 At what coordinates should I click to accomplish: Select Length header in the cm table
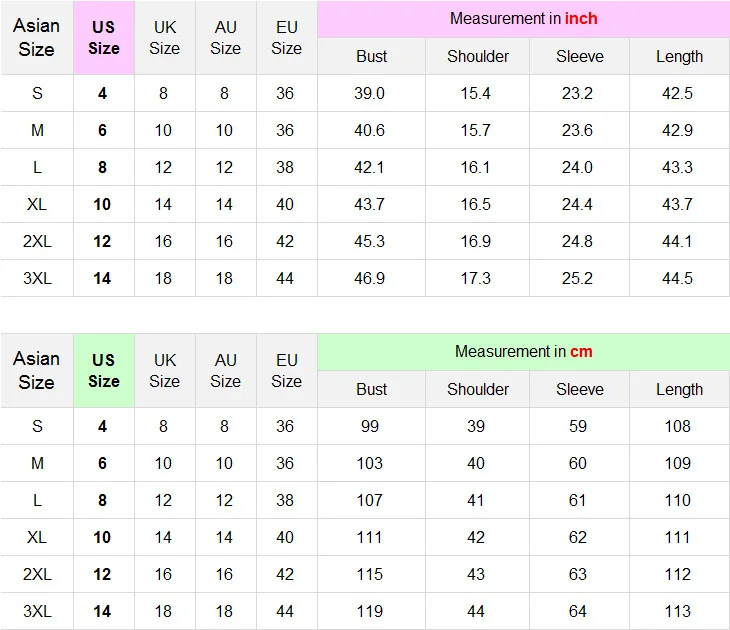point(679,389)
